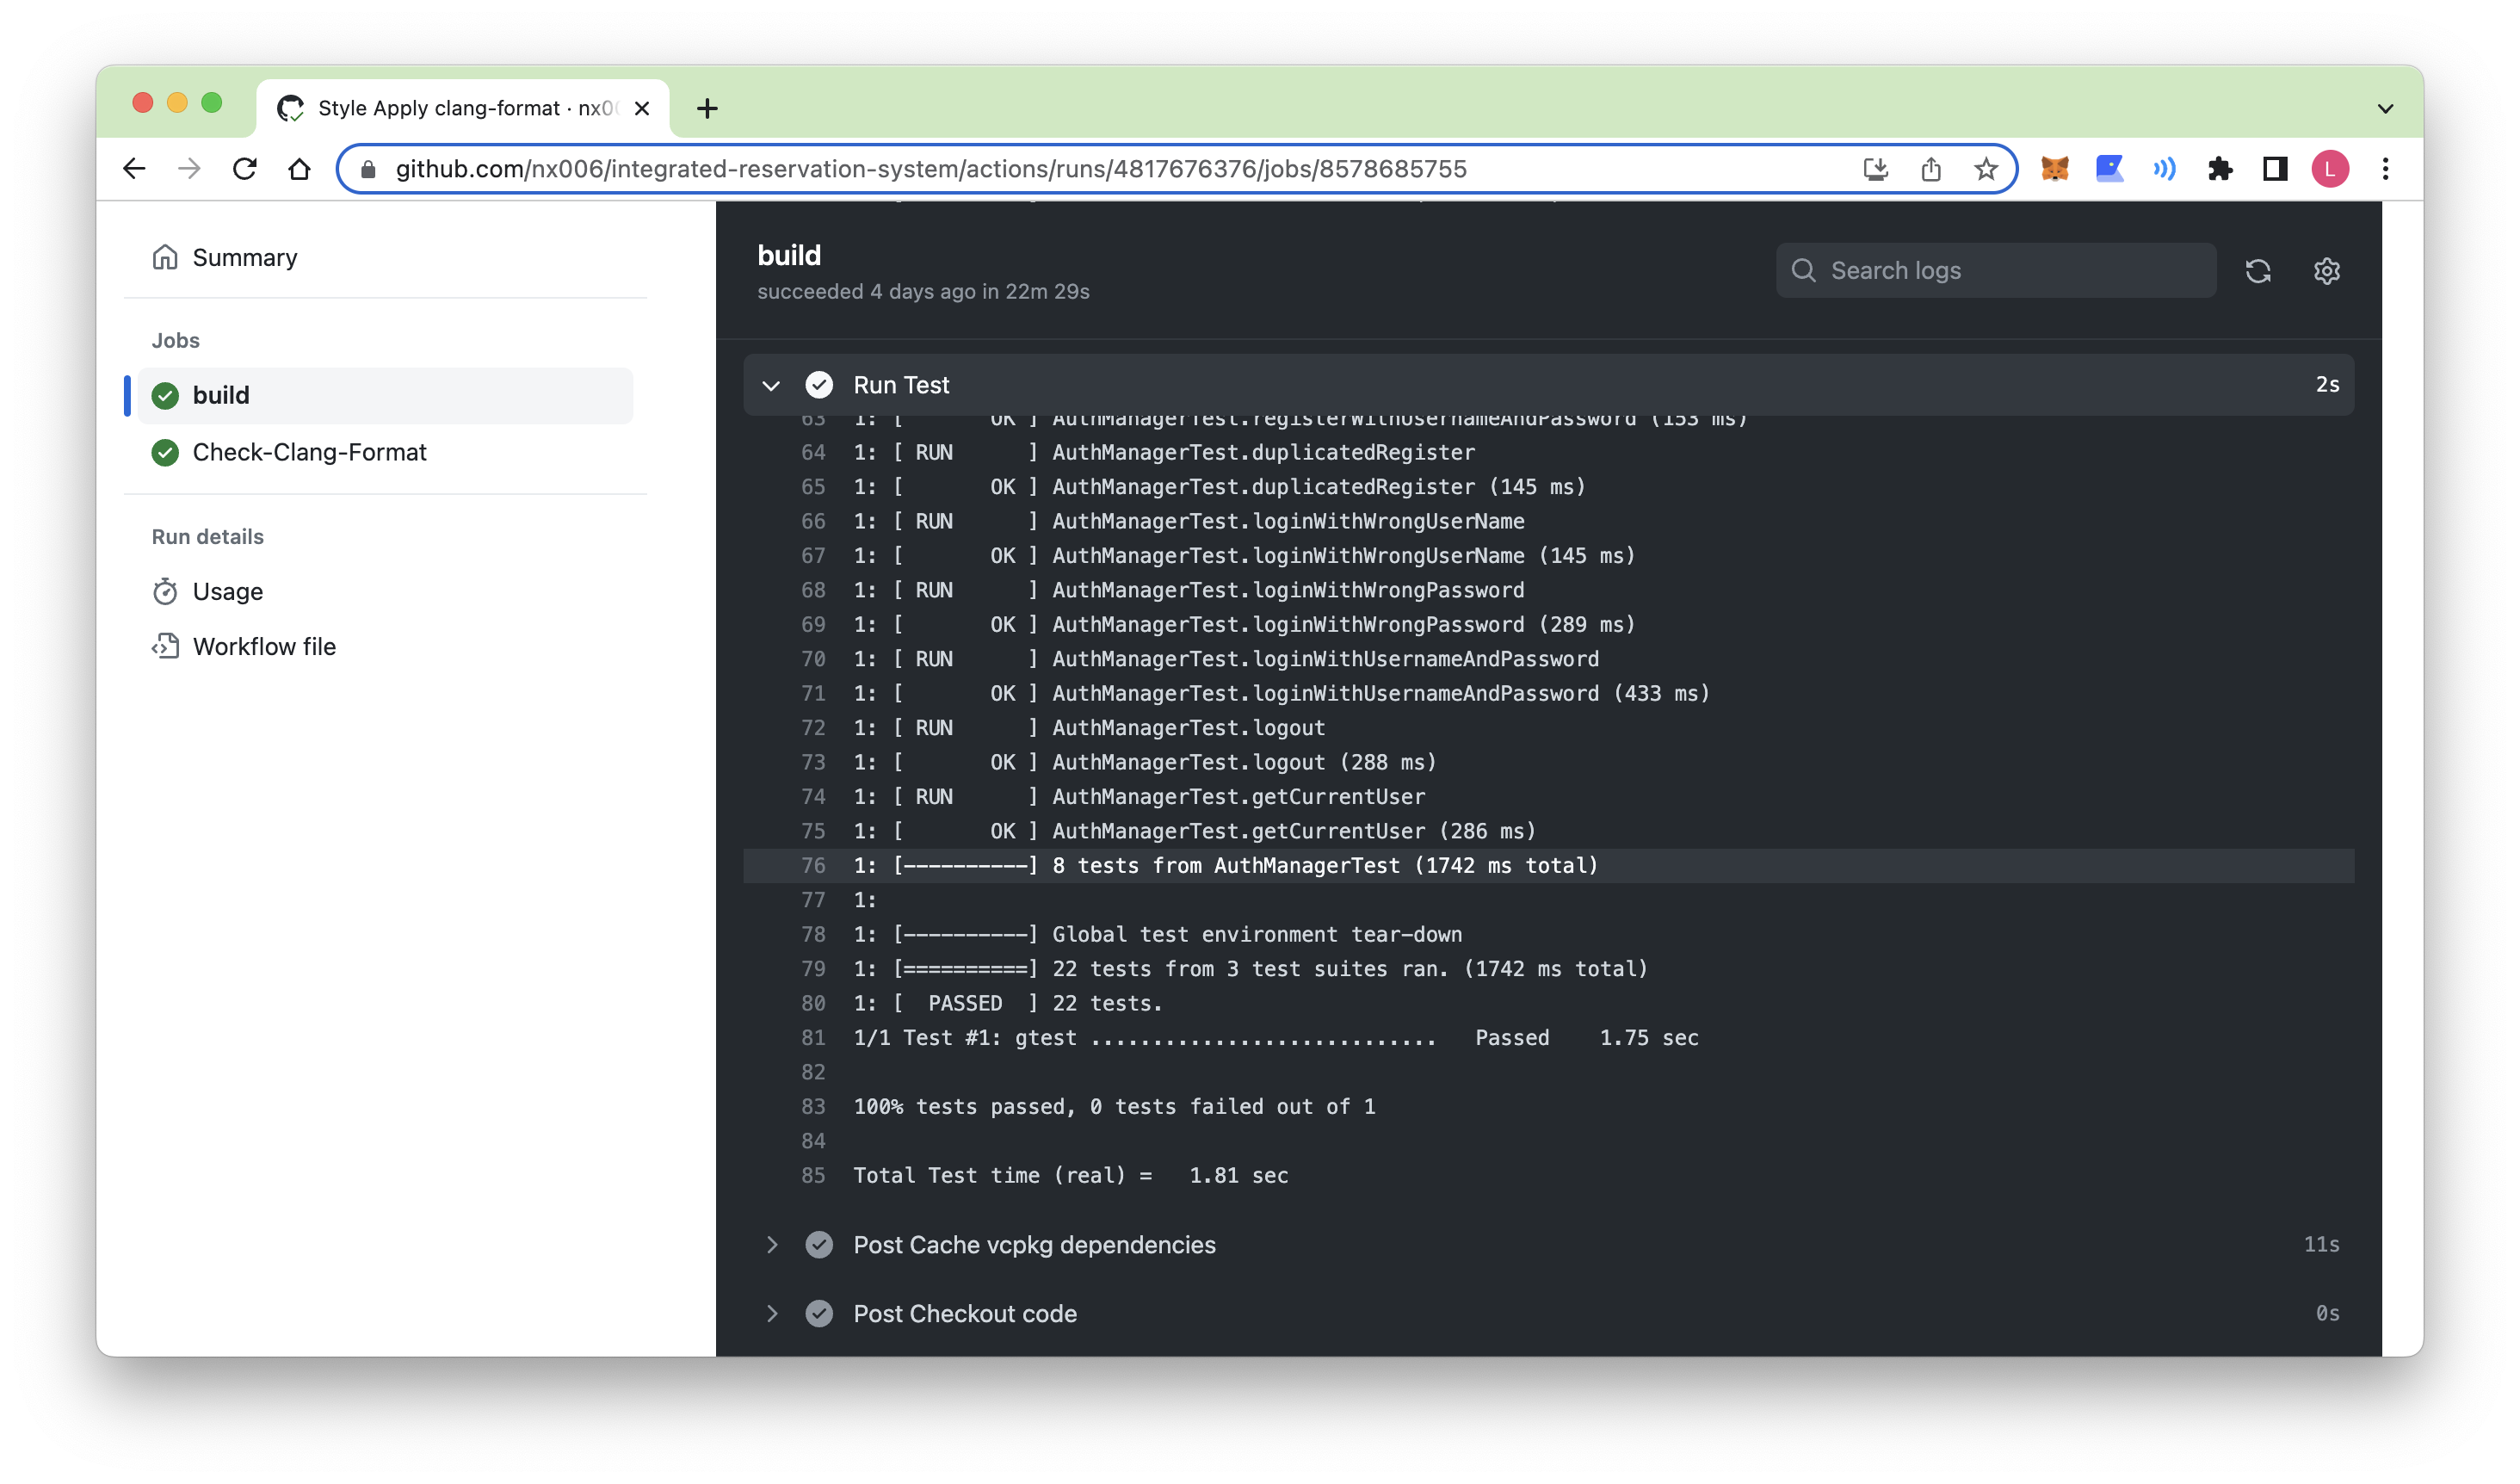Screen dimensions: 2520x1484
Task: Close the Style Apply clang-format tab
Action: point(642,108)
